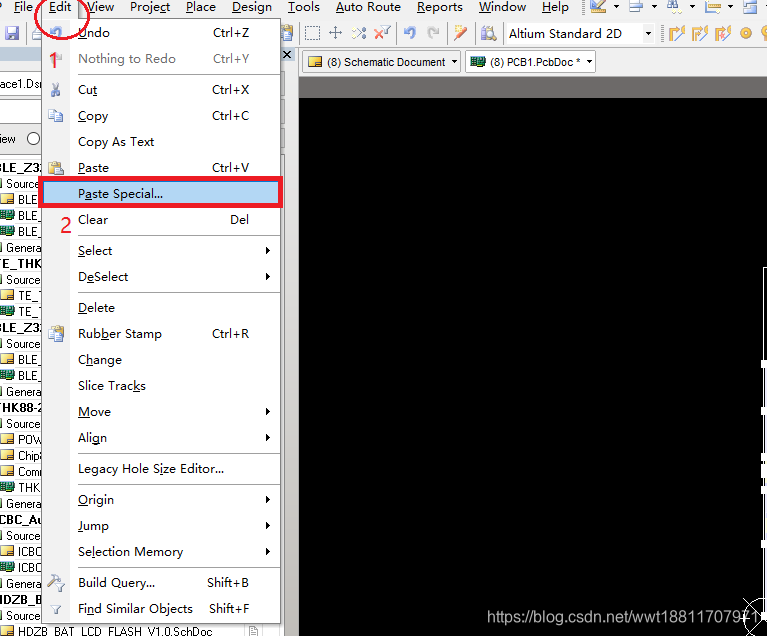Click the Cut scissors icon in Edit menu
The image size is (767, 636).
click(x=56, y=90)
